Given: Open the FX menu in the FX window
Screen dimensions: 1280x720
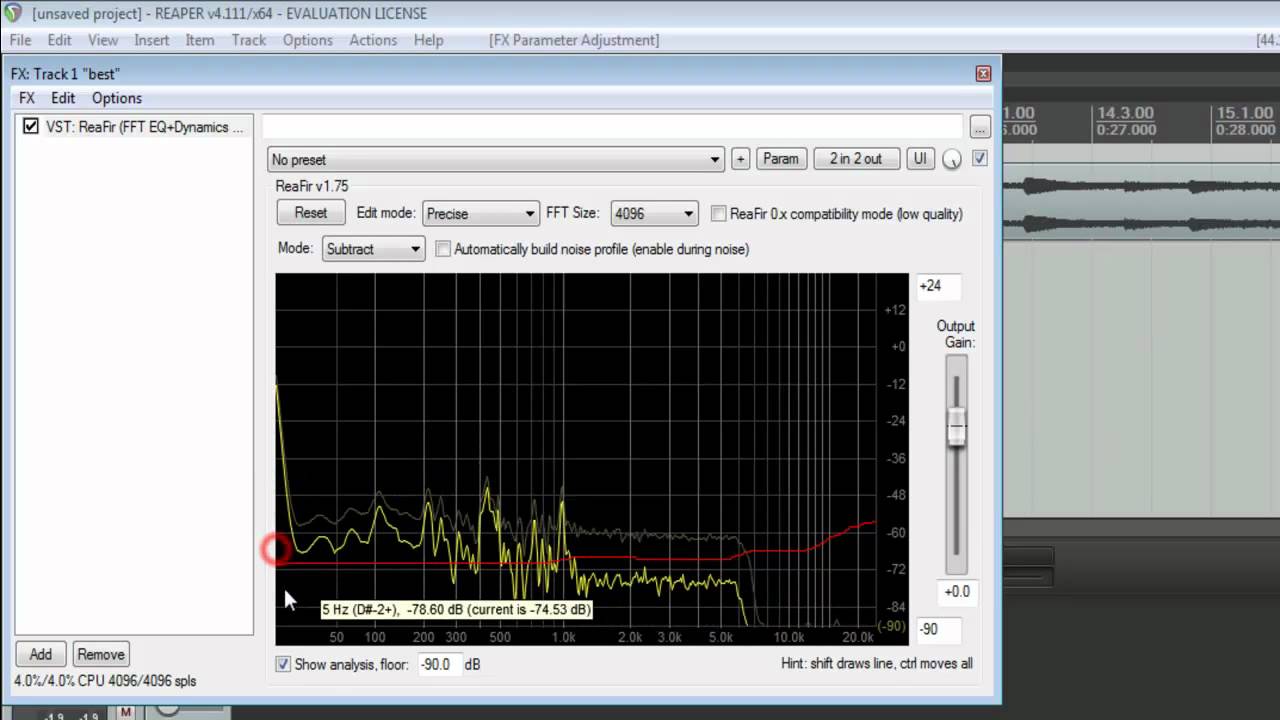Looking at the screenshot, I should [27, 98].
